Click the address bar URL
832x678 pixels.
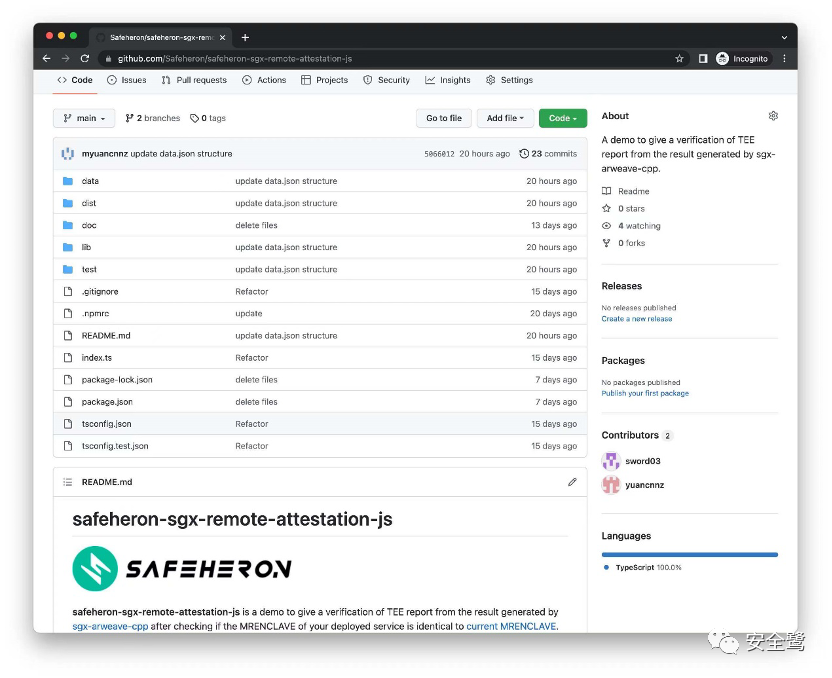[x=235, y=58]
